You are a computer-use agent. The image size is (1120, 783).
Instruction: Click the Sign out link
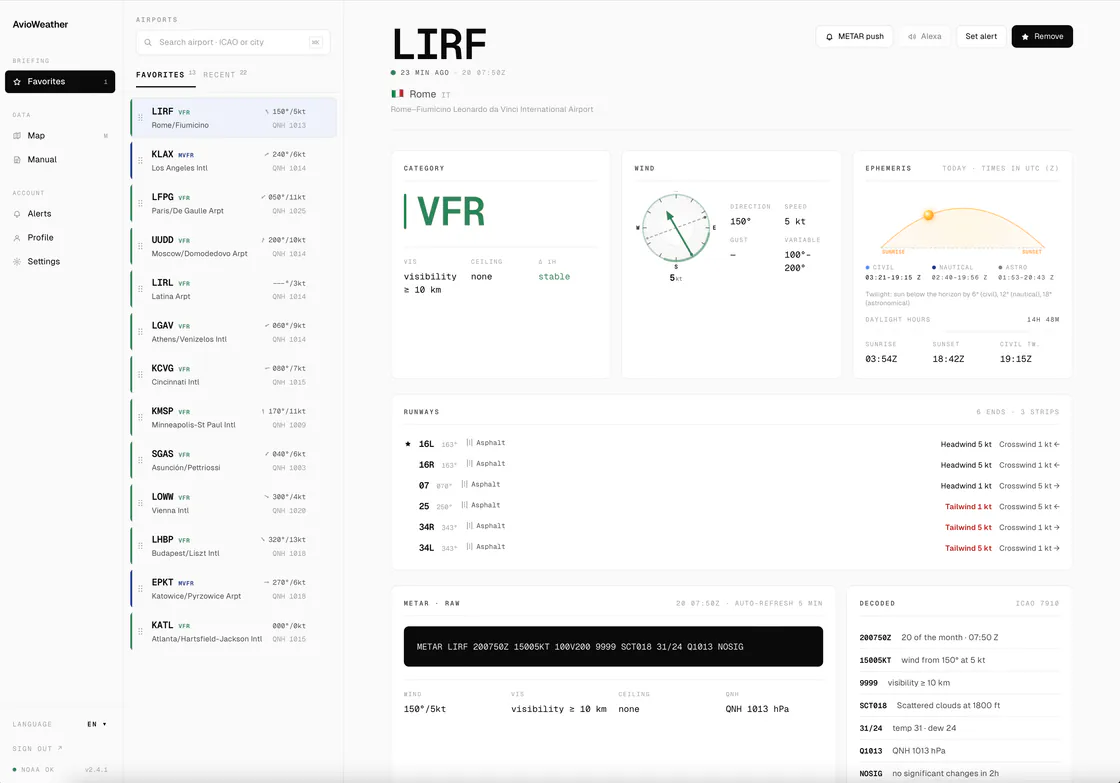(x=37, y=749)
